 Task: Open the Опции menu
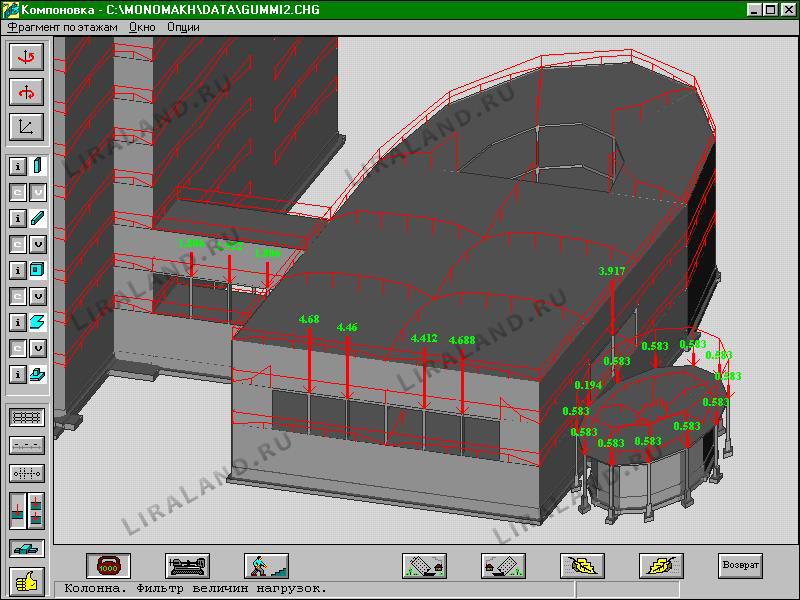click(x=183, y=27)
